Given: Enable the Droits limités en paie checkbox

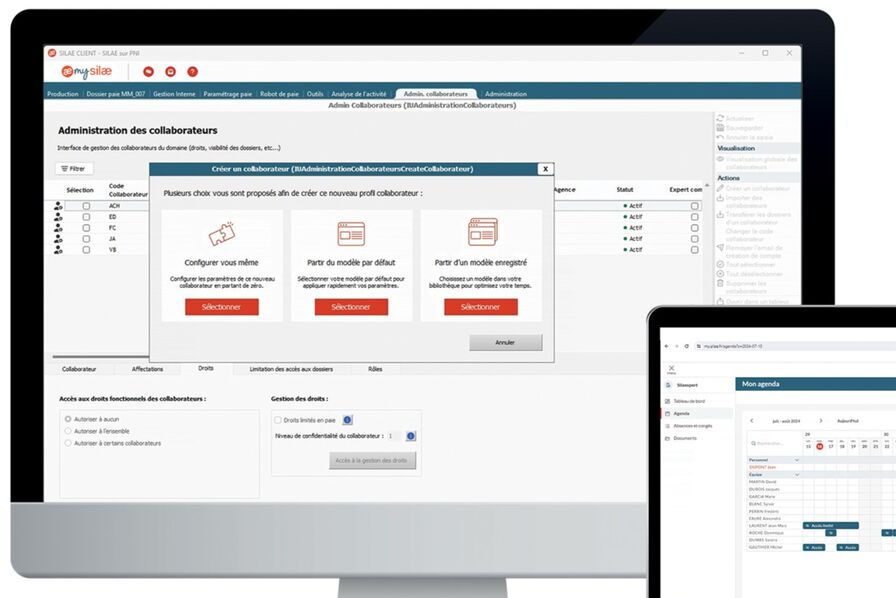Looking at the screenshot, I should point(278,420).
